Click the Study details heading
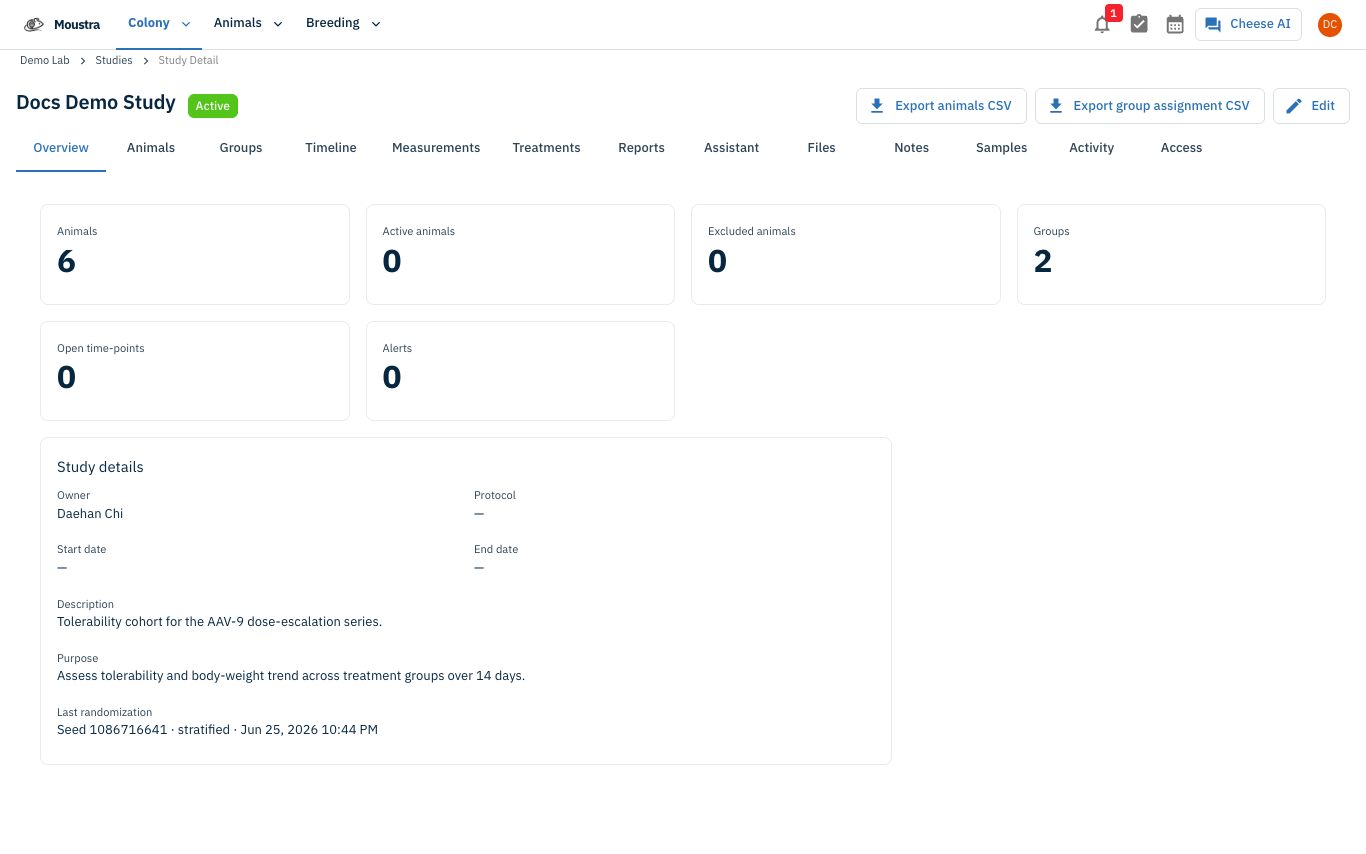This screenshot has width=1366, height=854. (x=100, y=467)
